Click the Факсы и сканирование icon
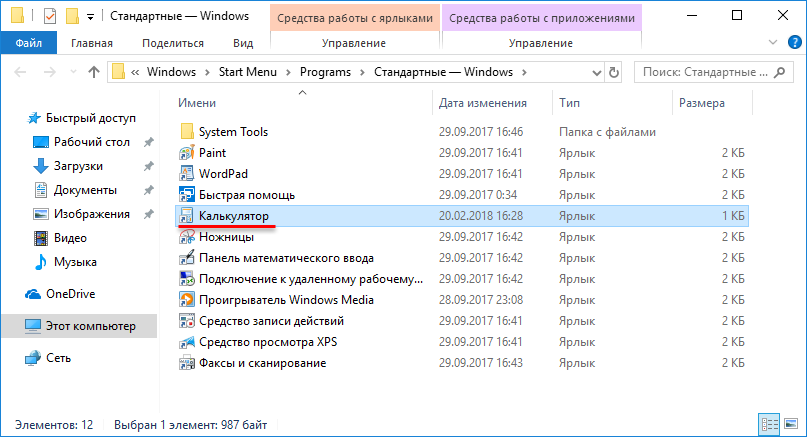This screenshot has width=807, height=437. (x=186, y=363)
